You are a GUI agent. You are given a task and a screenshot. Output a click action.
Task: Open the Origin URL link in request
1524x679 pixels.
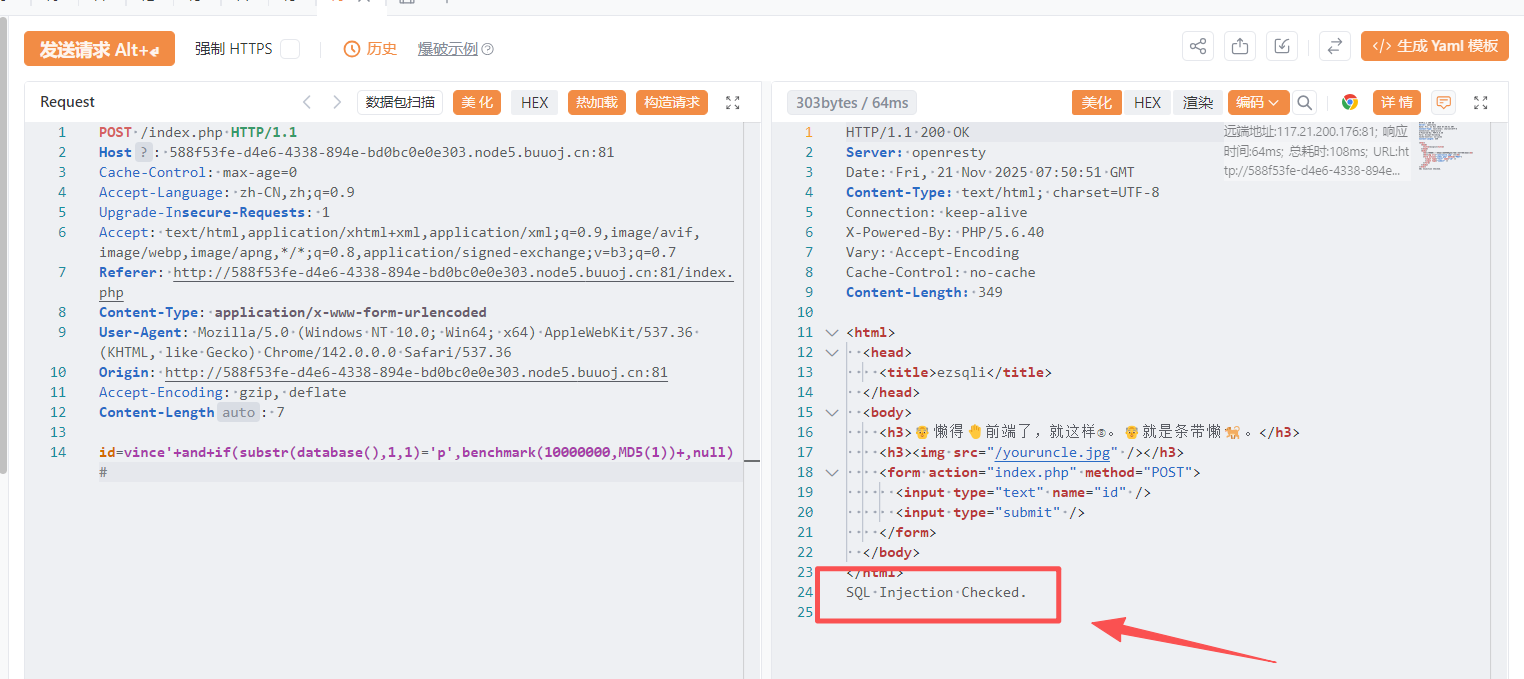pyautogui.click(x=416, y=373)
